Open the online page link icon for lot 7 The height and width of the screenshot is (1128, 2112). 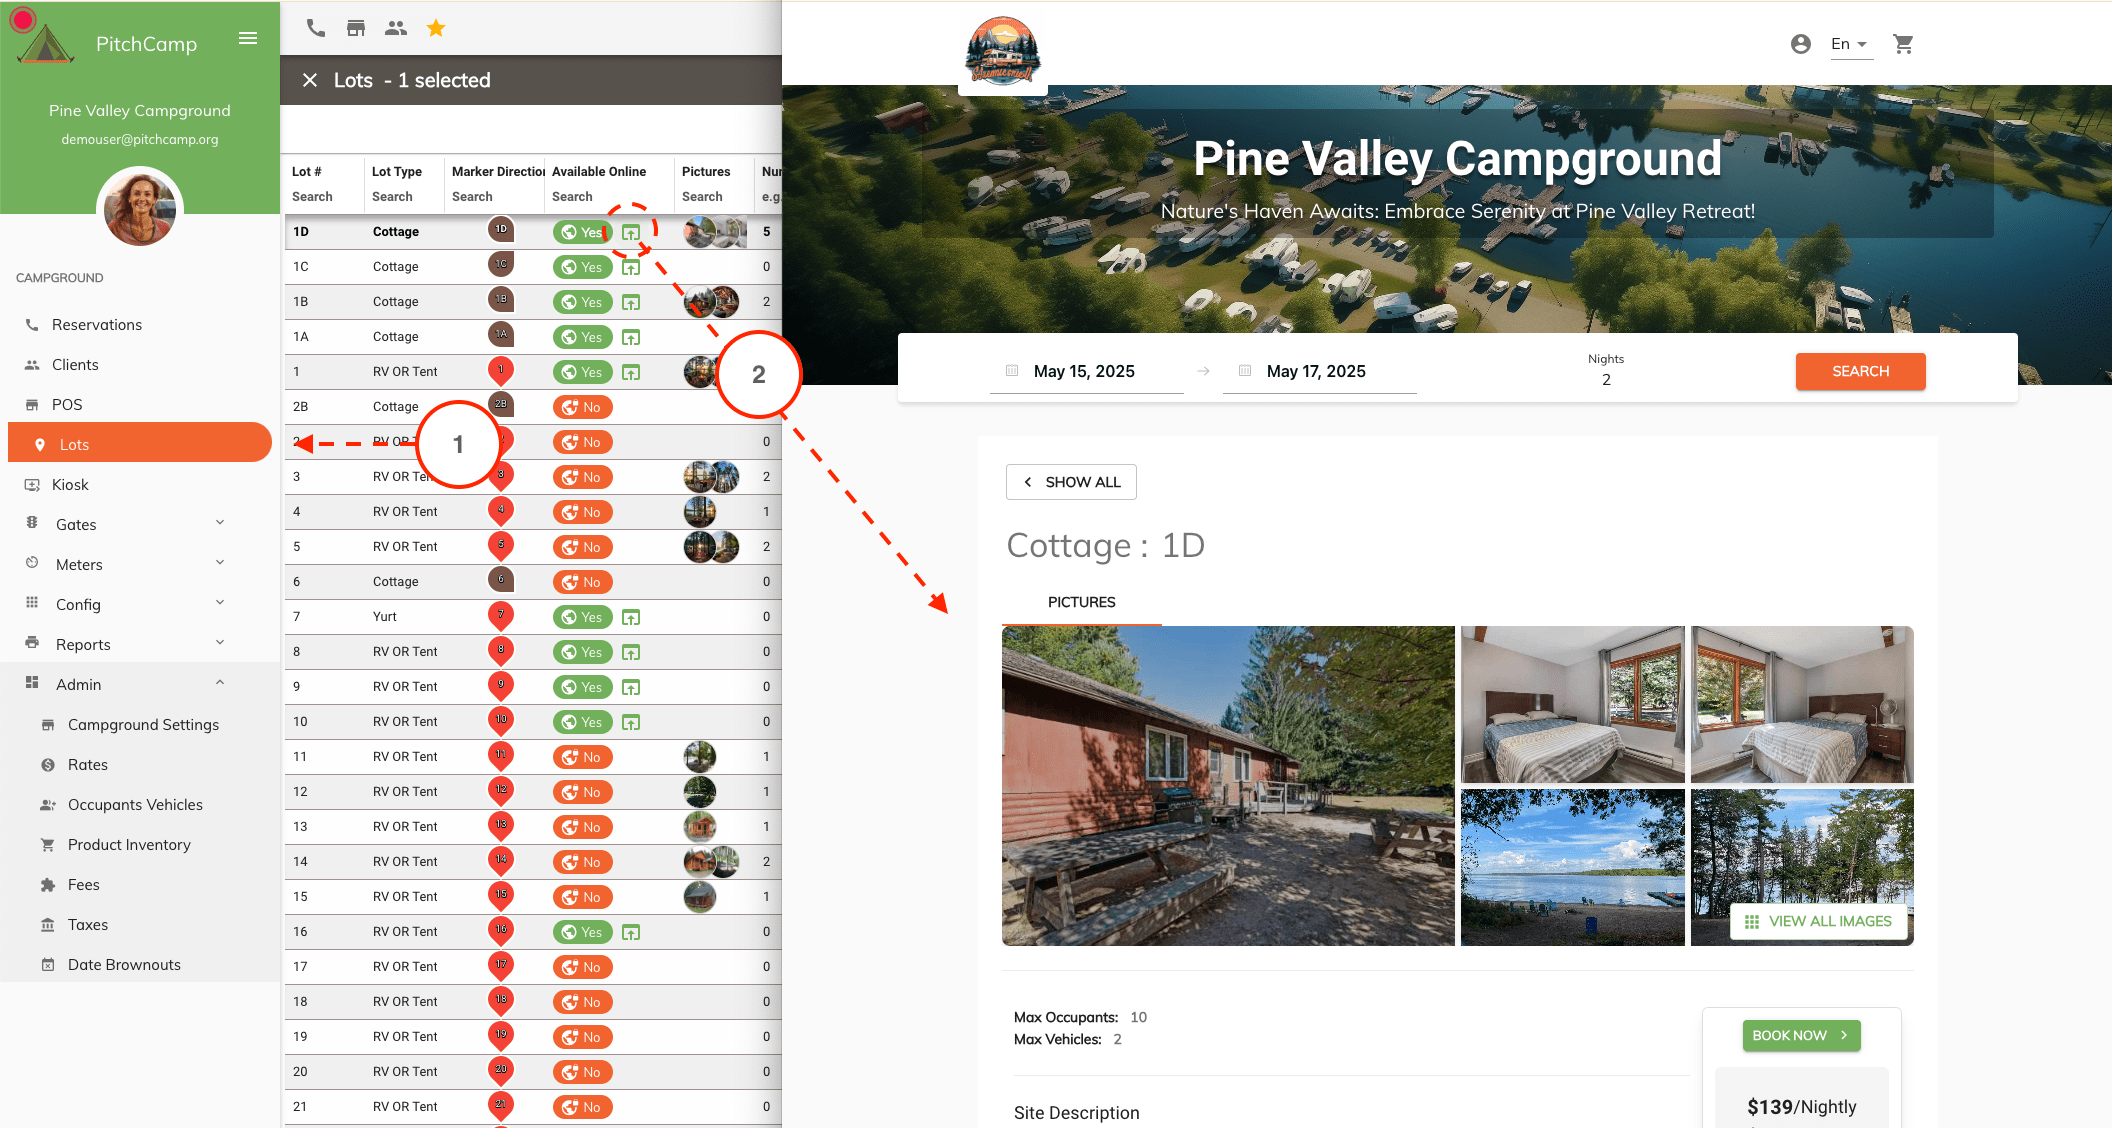coord(631,617)
